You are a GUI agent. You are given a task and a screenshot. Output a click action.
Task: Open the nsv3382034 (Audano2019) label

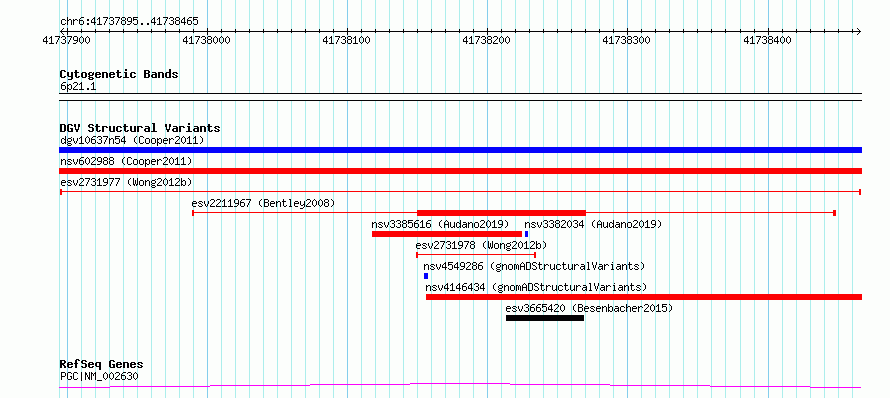593,224
